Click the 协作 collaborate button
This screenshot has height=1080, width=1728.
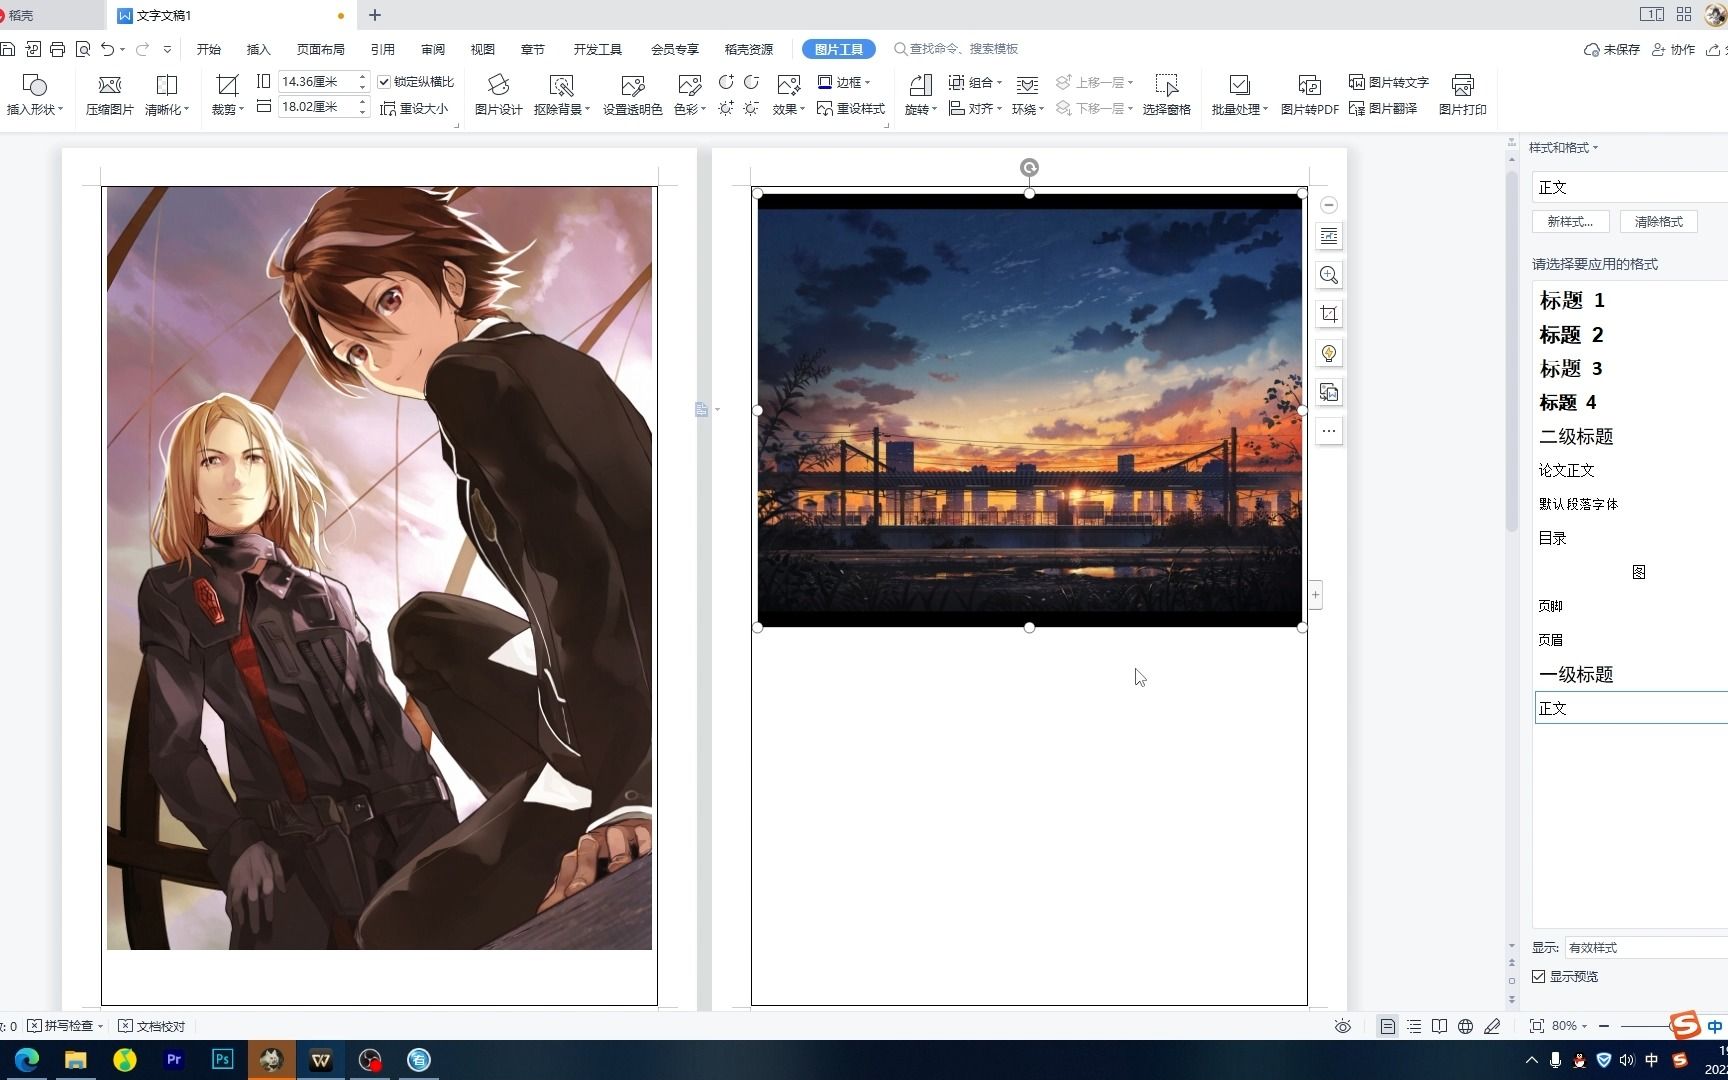click(x=1674, y=49)
